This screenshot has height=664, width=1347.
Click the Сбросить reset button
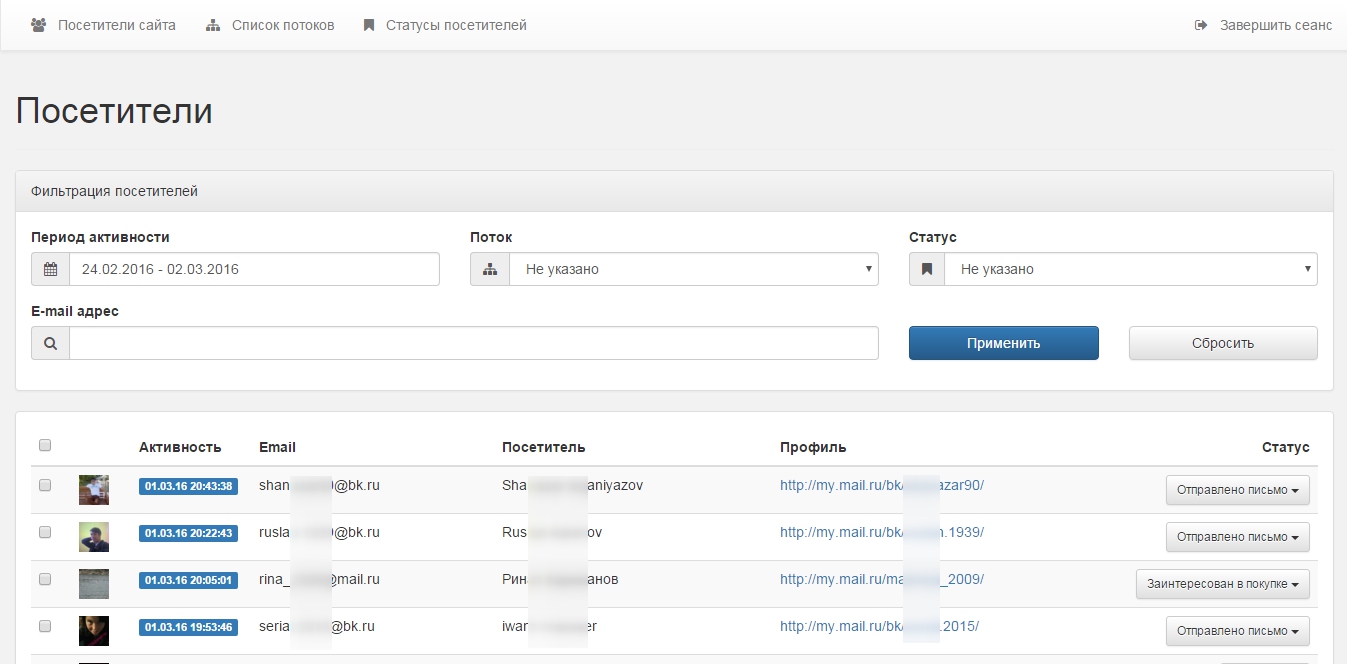click(x=1222, y=343)
